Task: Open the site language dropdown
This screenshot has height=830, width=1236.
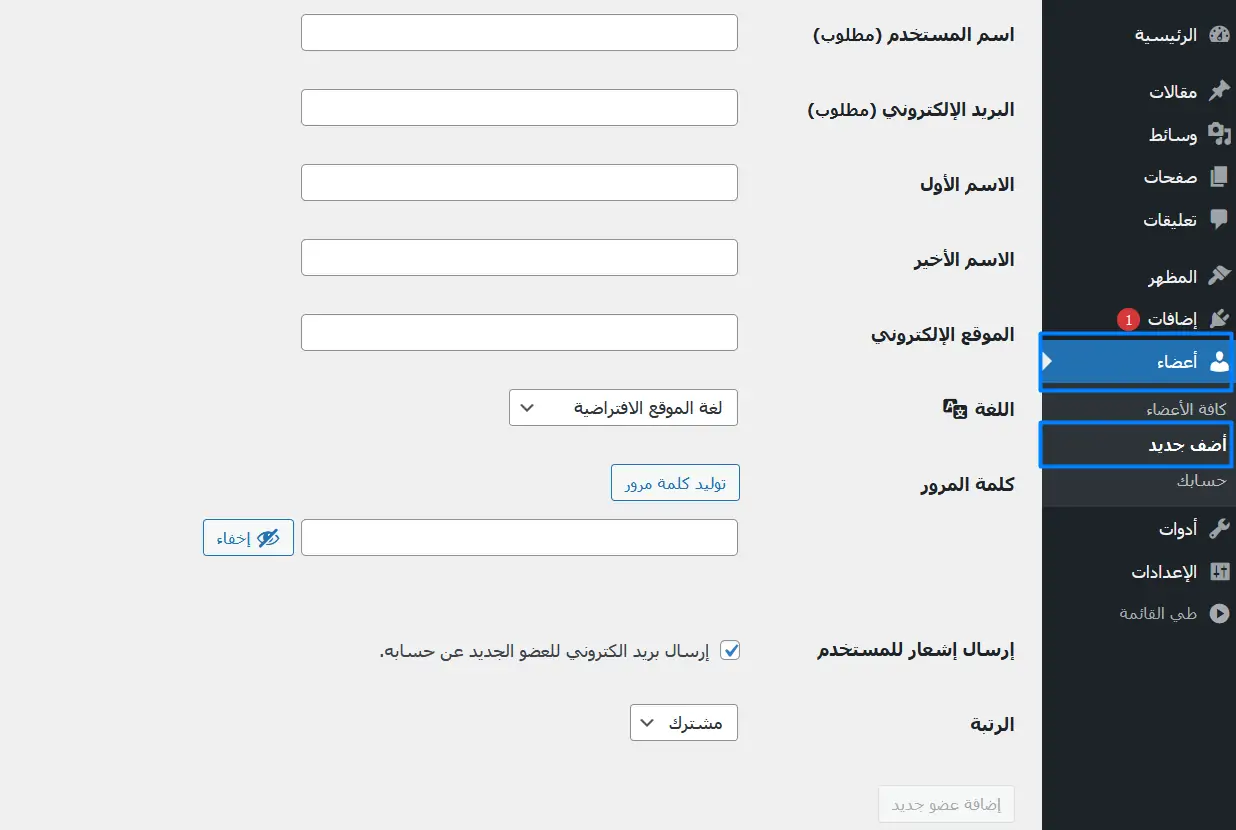Action: [623, 408]
